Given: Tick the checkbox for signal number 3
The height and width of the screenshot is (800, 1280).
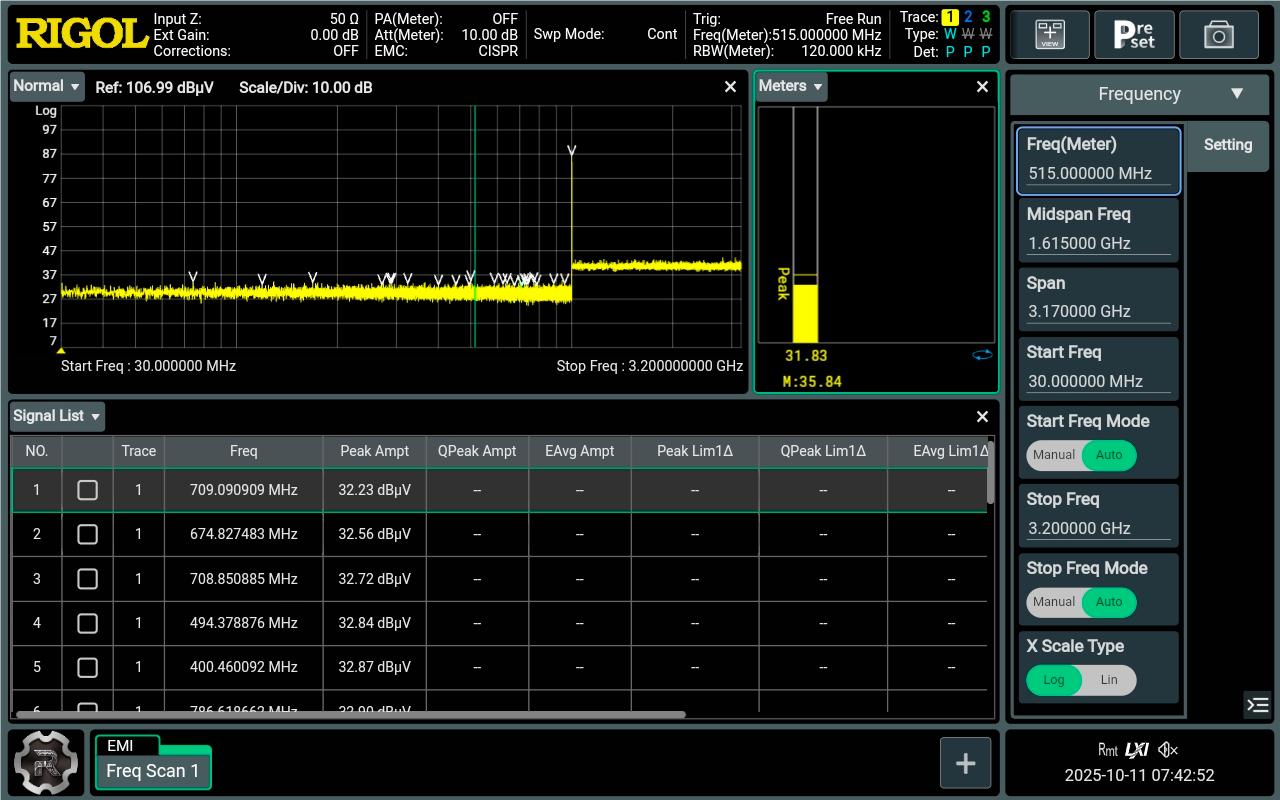Looking at the screenshot, I should click(x=88, y=579).
